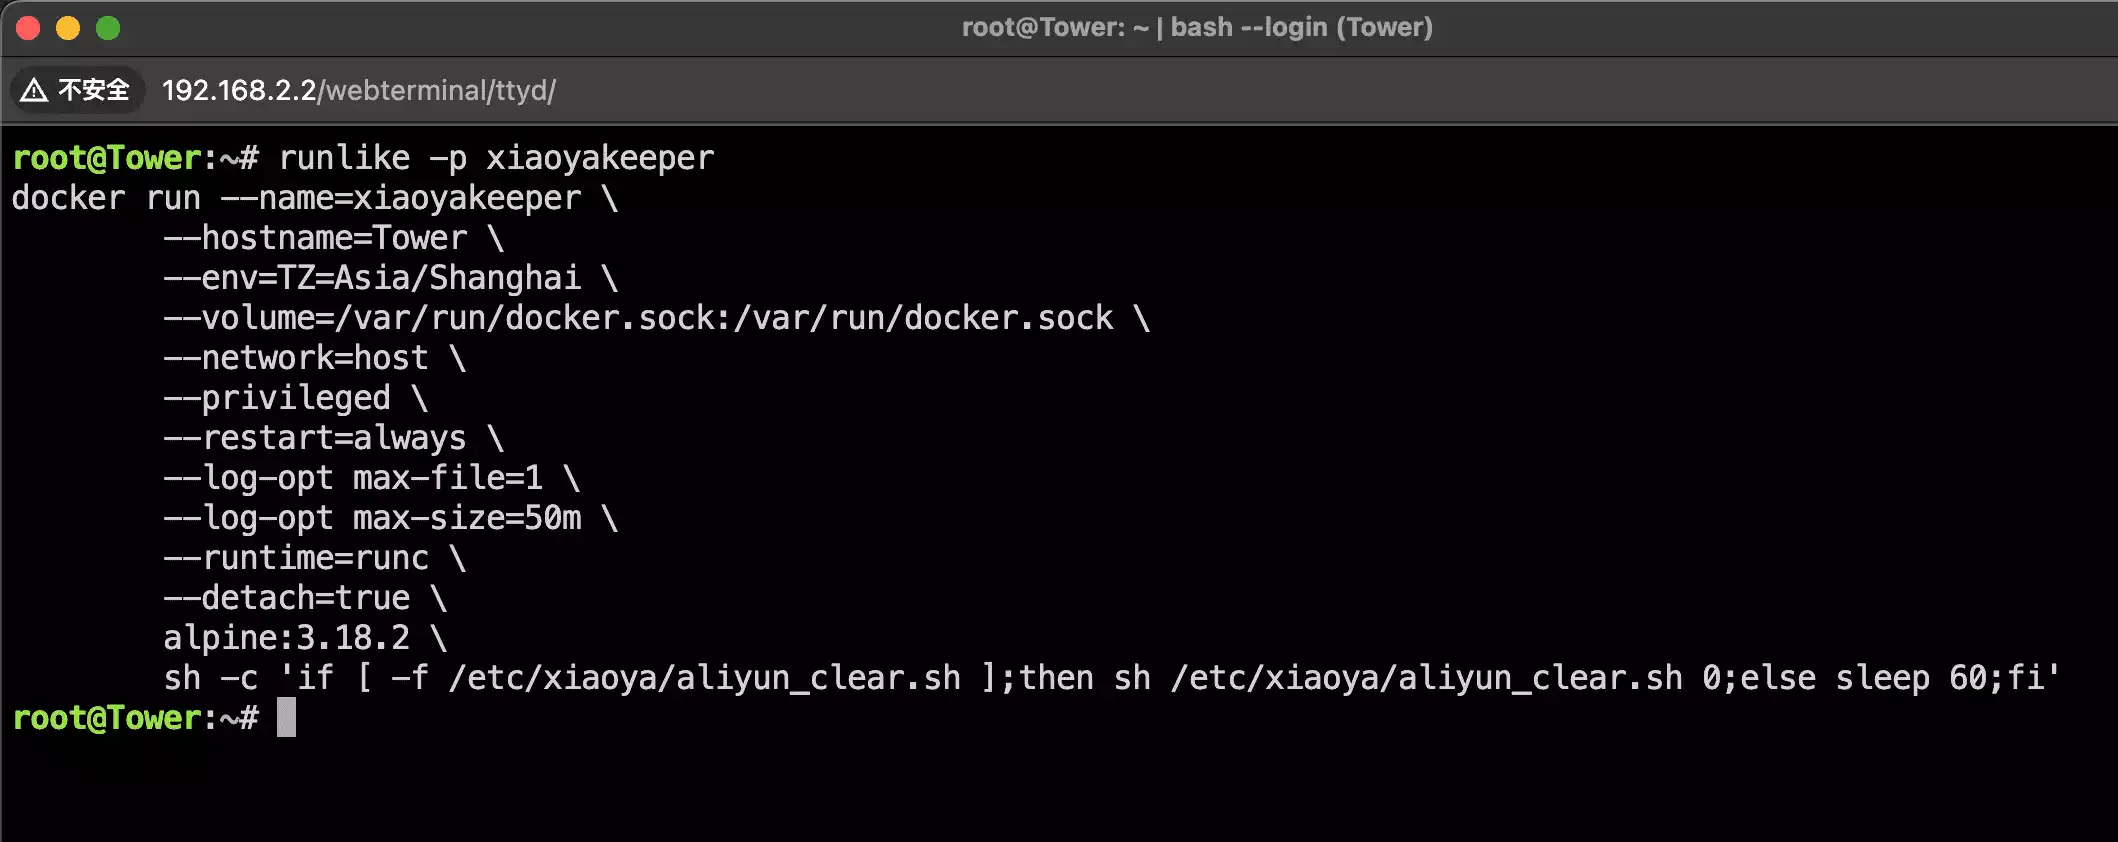Click the '--log-opt max-size=50m' output line
Screen dimensions: 2118x842
tap(372, 518)
